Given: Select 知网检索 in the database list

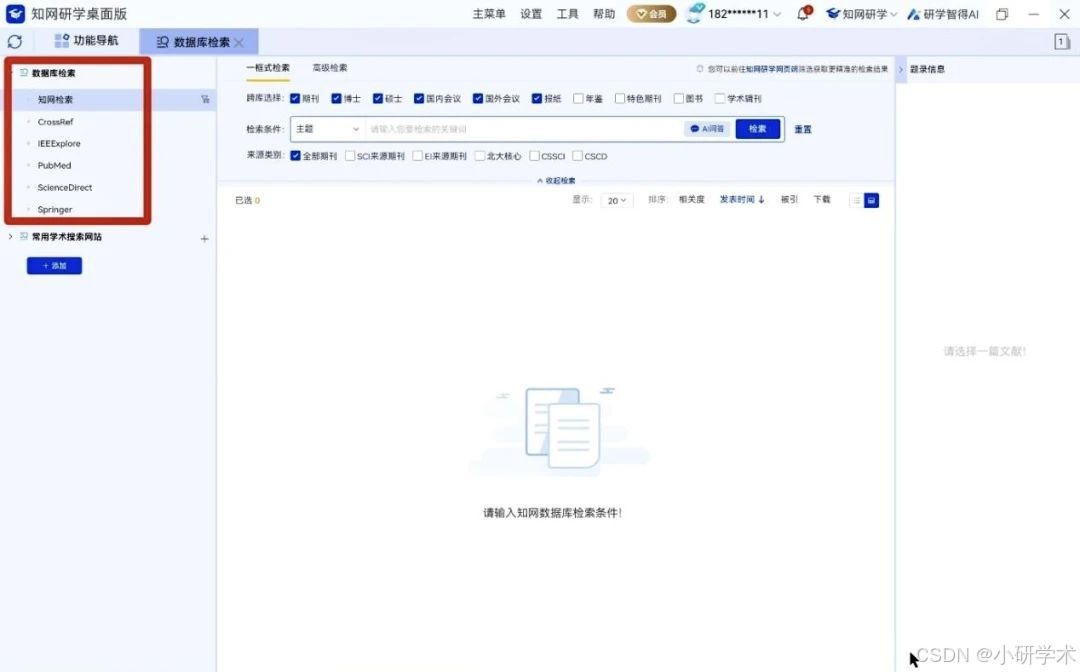Looking at the screenshot, I should 55,100.
